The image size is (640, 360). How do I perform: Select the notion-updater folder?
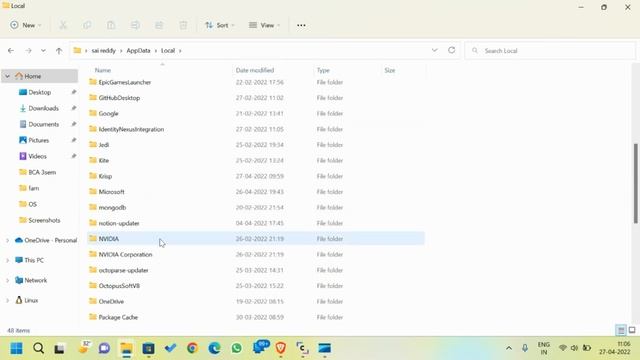coord(119,223)
